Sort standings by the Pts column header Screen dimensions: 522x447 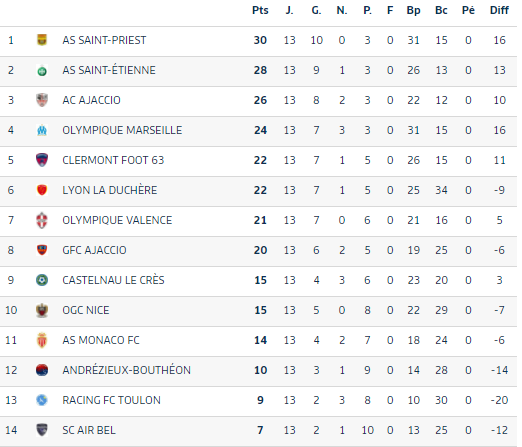(x=260, y=11)
